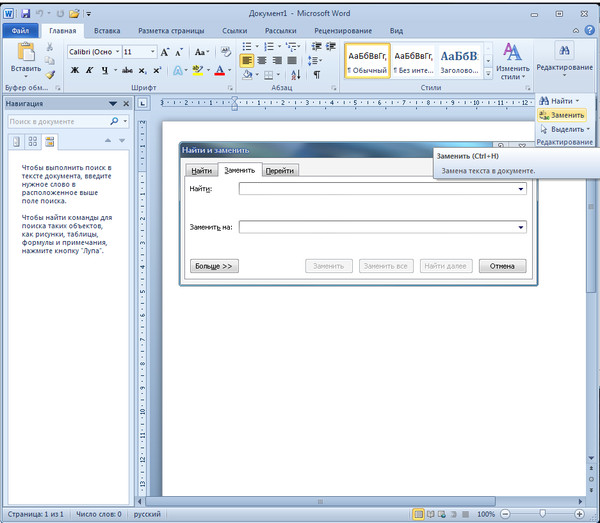Open the Файл tab
The height and width of the screenshot is (523, 600).
20,31
